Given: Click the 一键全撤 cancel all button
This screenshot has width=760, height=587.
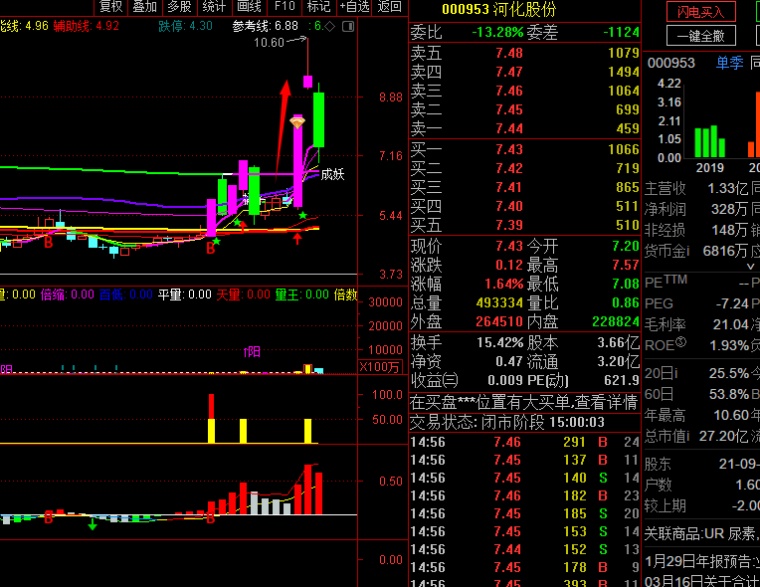Looking at the screenshot, I should click(701, 36).
